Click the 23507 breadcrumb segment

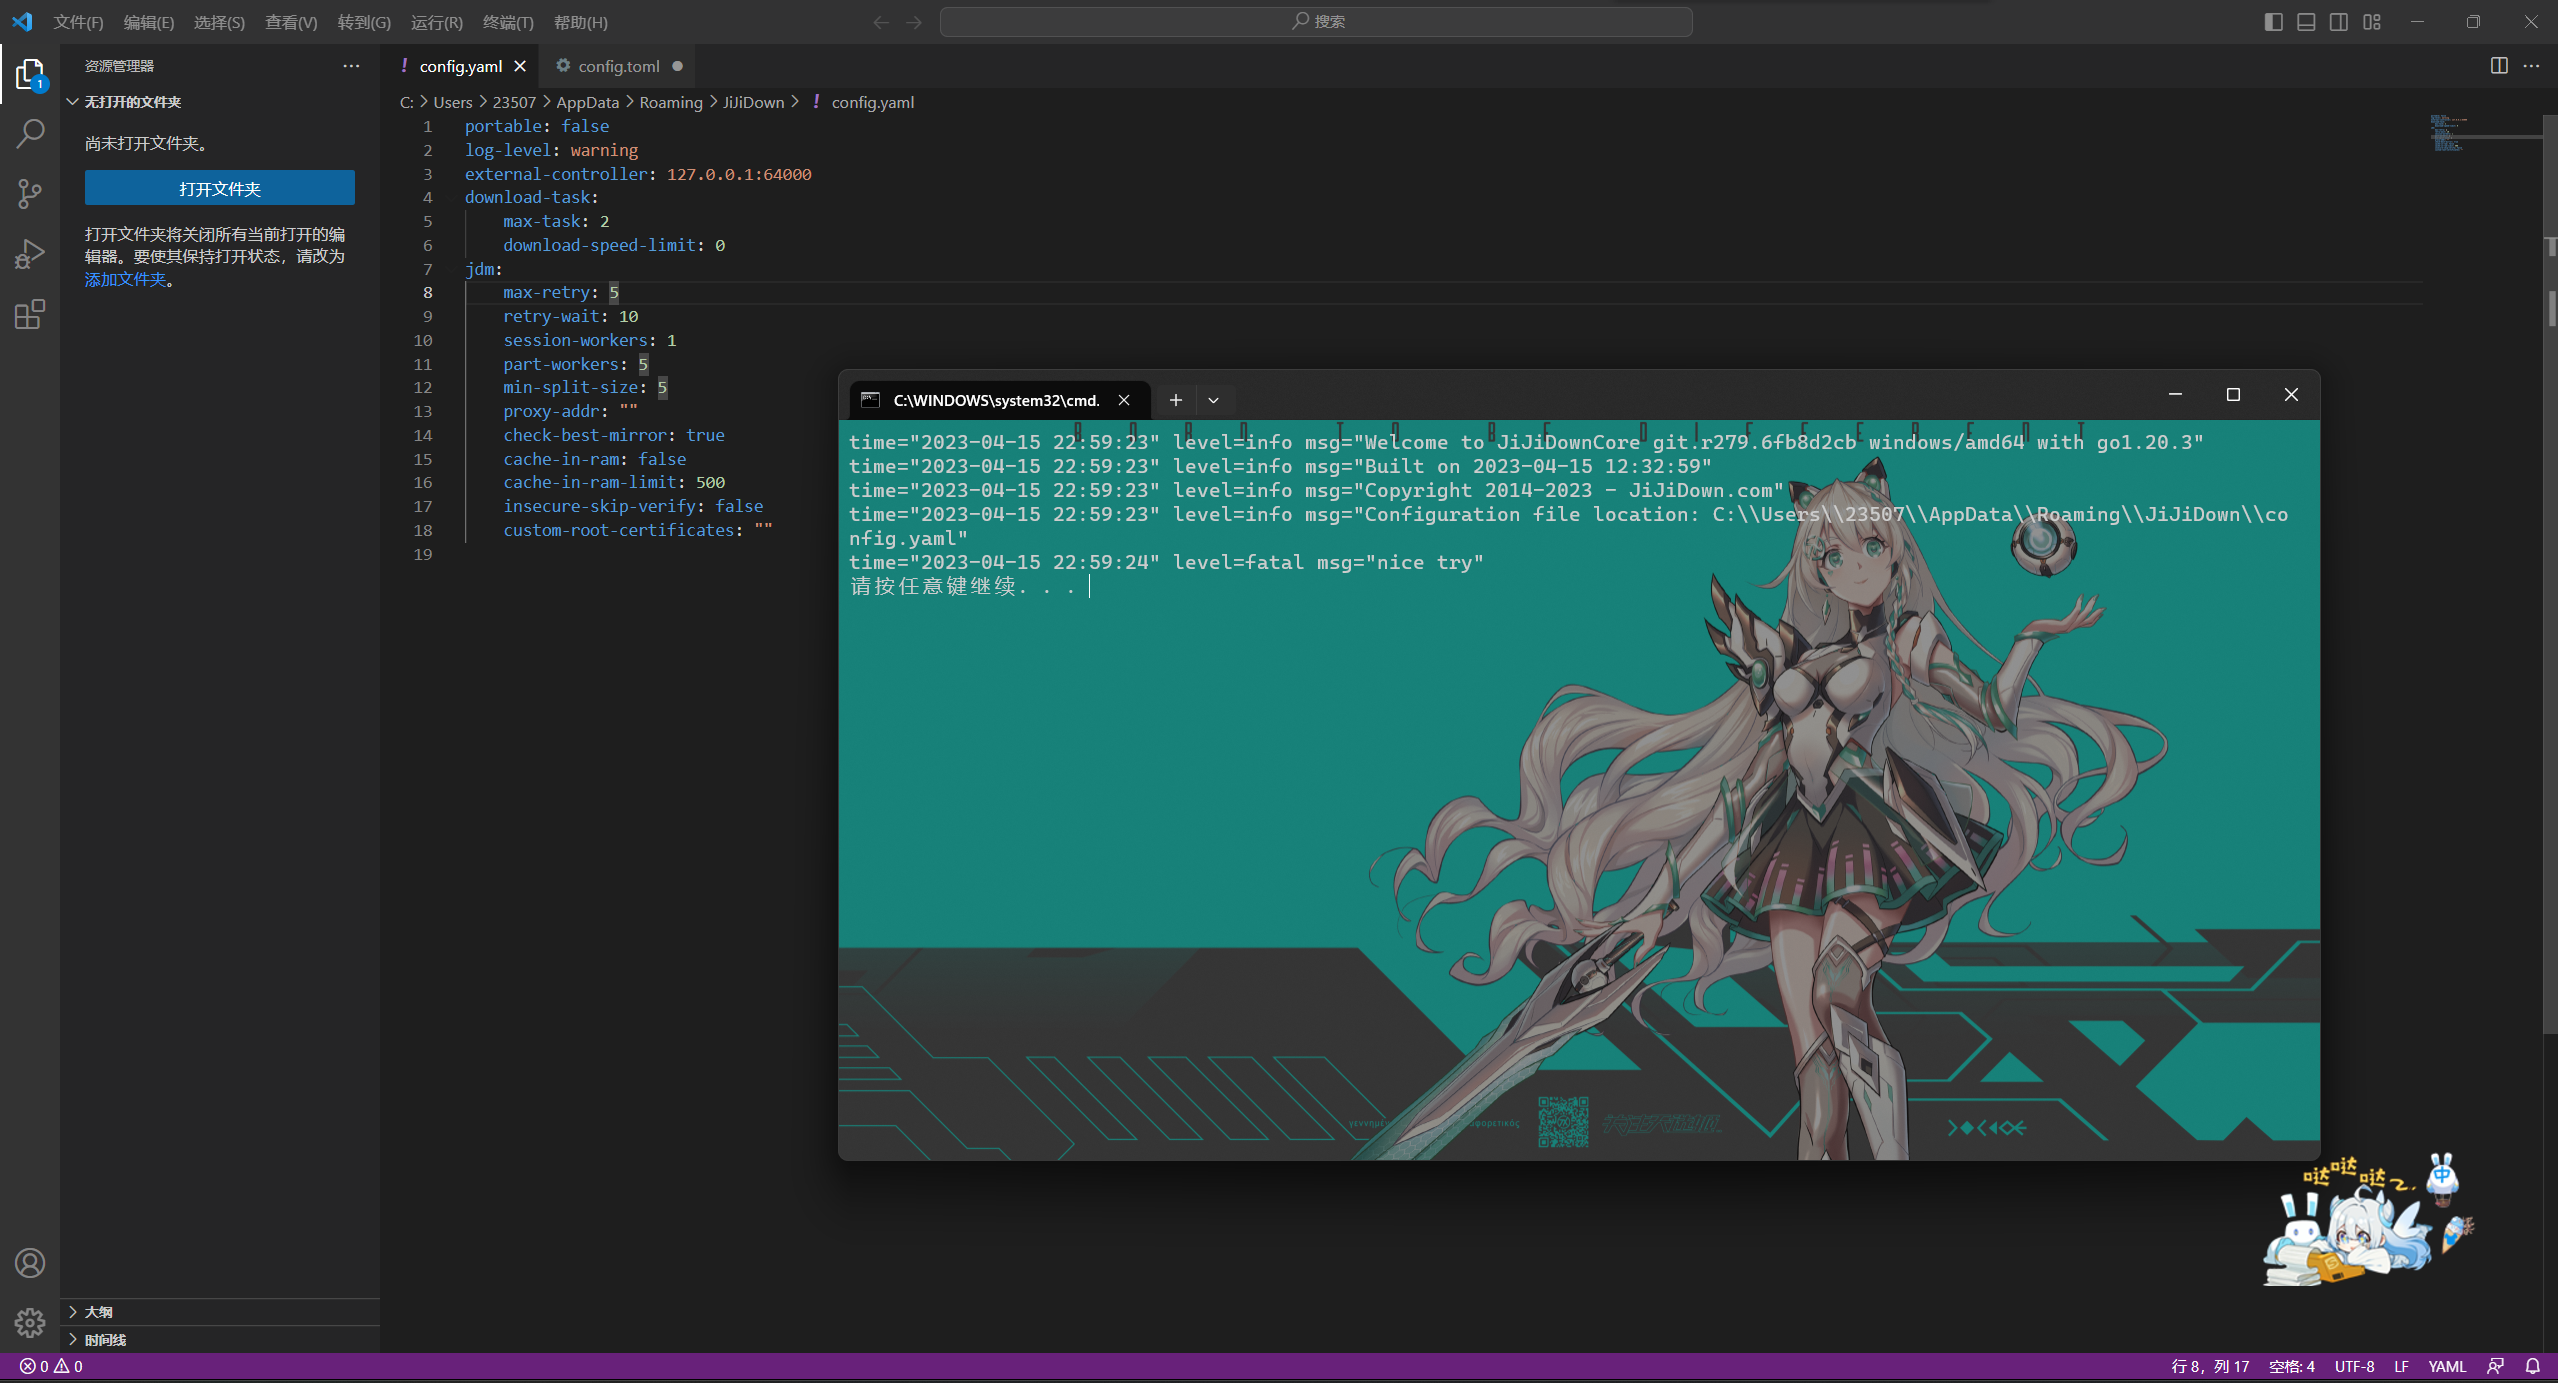pos(514,102)
